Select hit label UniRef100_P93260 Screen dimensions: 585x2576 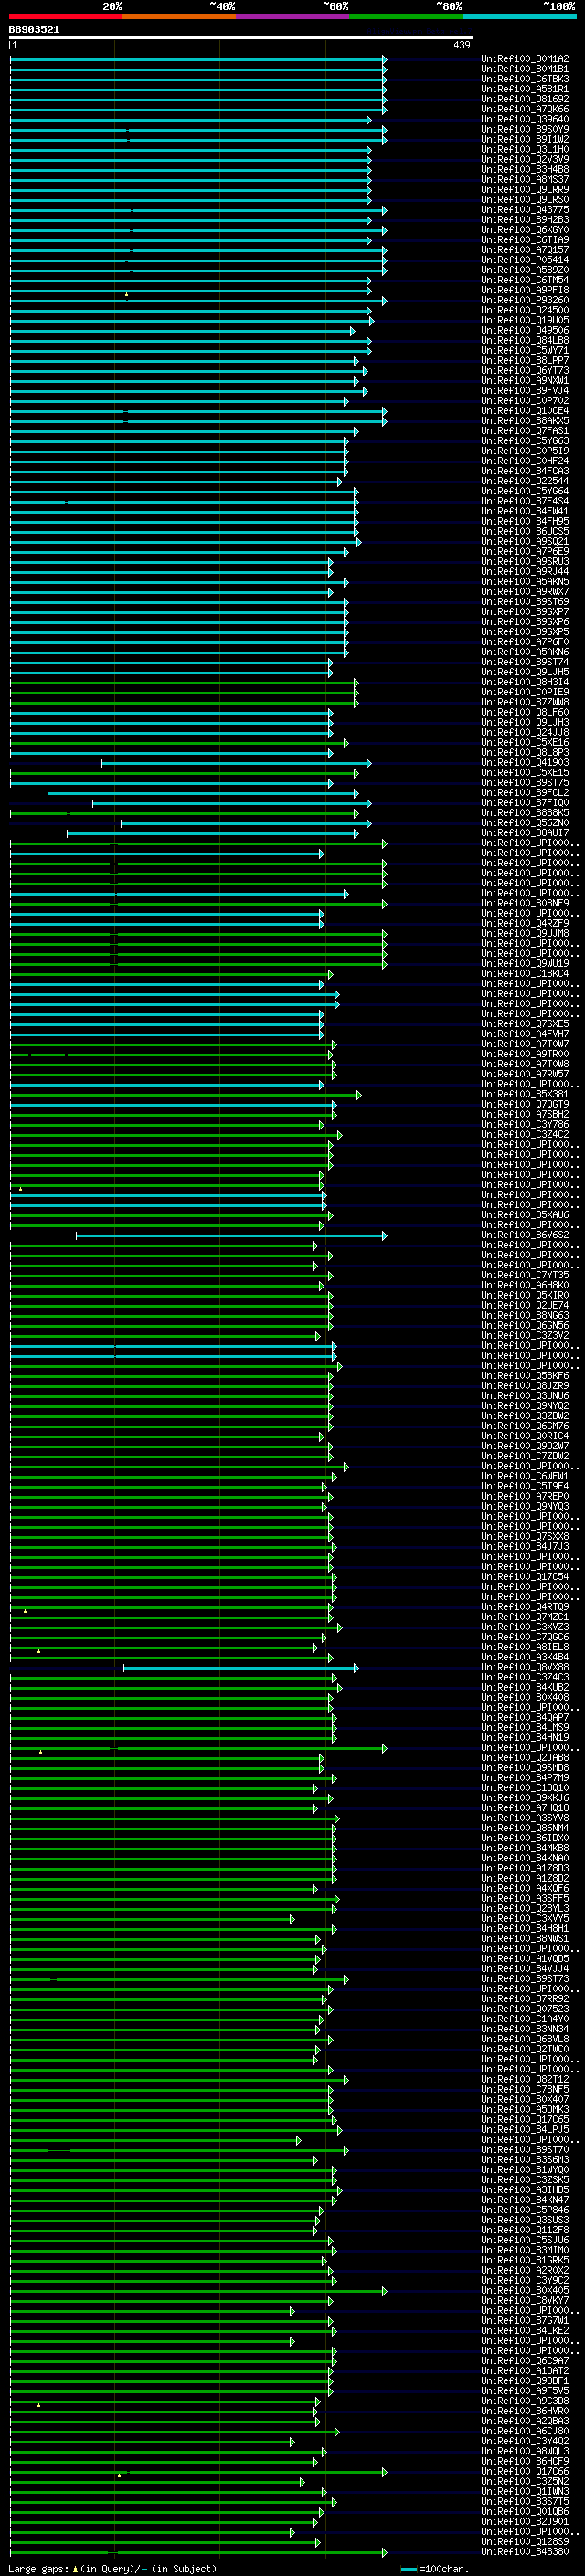pyautogui.click(x=525, y=300)
